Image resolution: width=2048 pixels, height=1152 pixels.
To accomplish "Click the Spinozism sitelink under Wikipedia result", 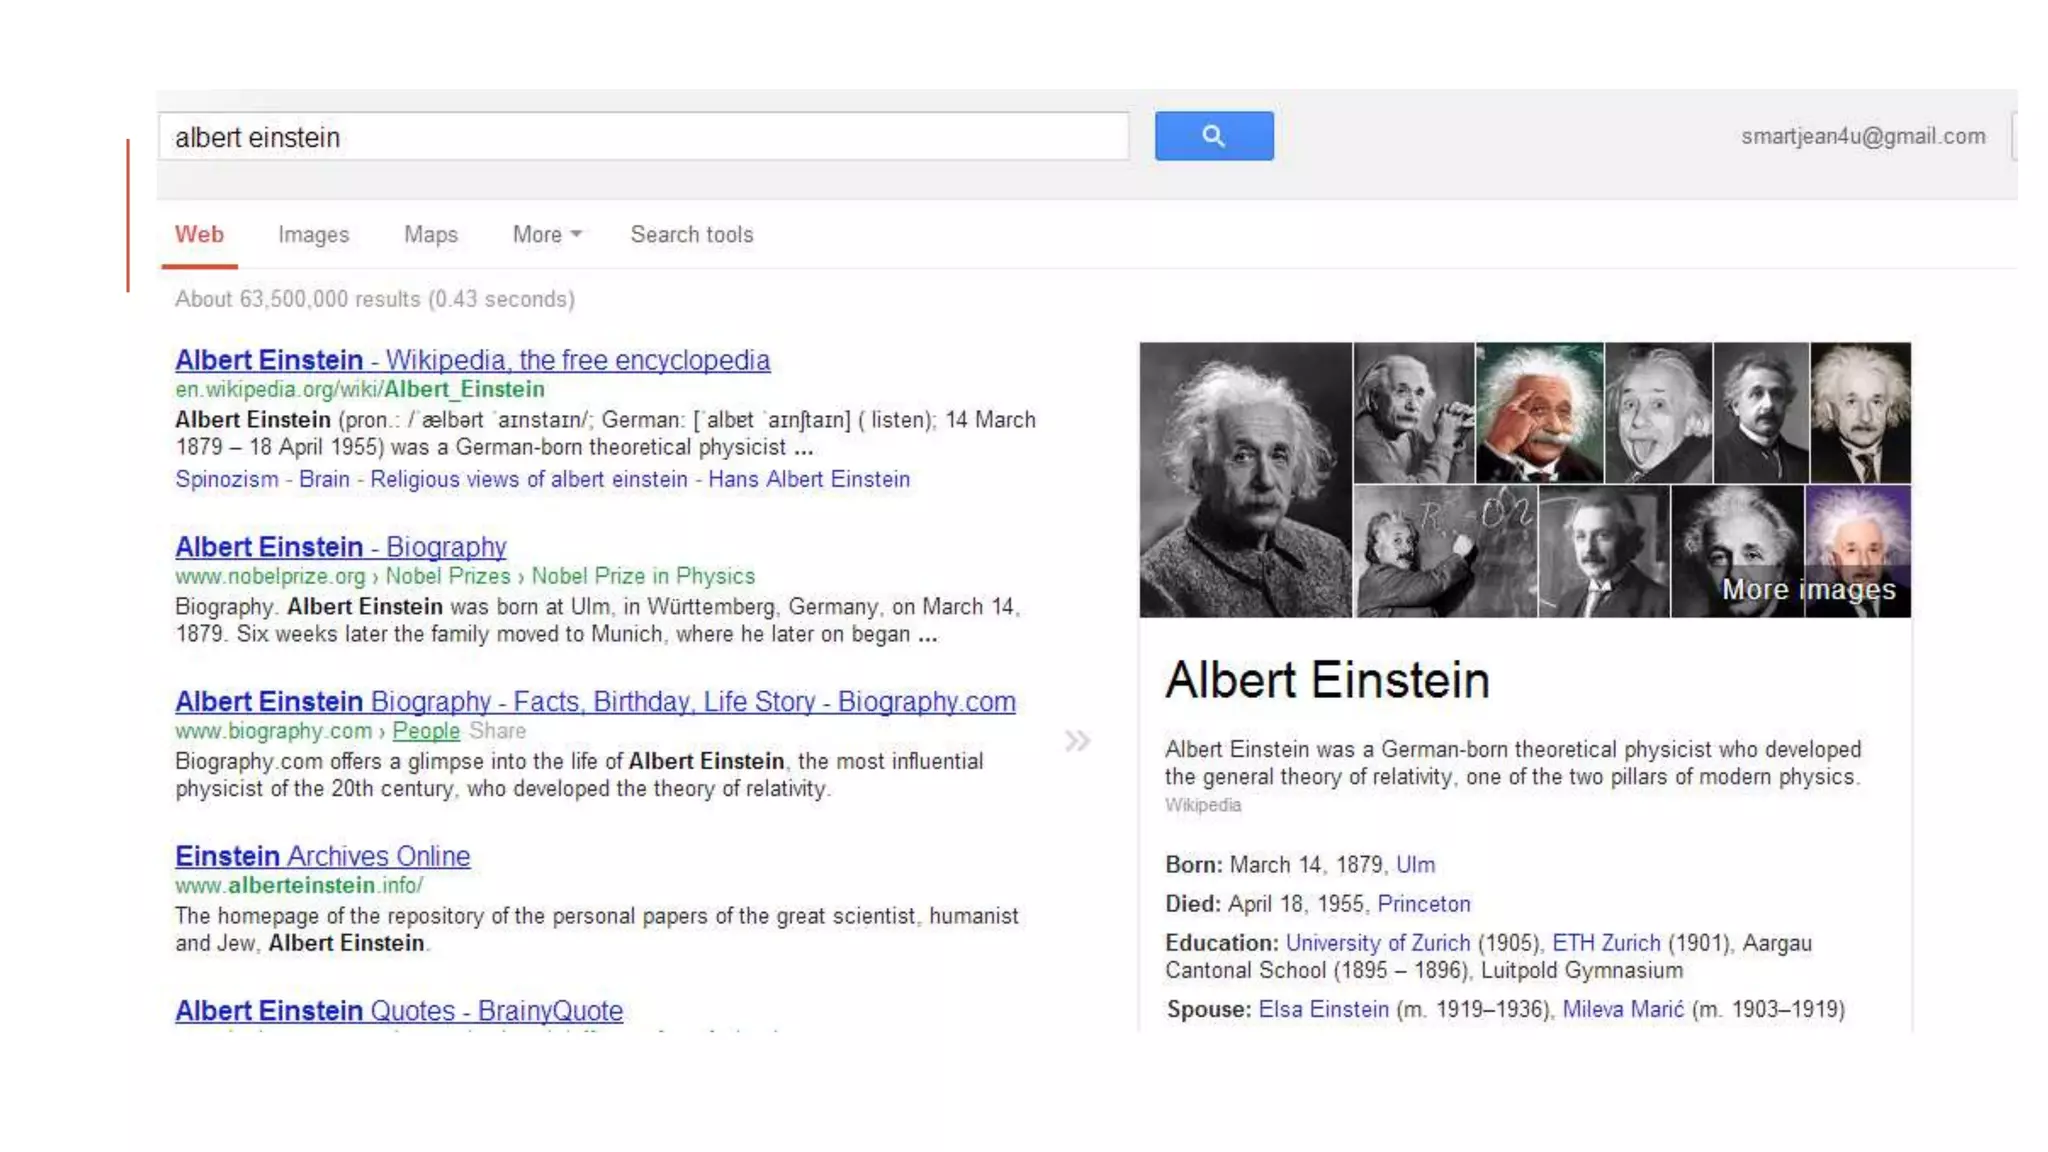I will tap(226, 480).
